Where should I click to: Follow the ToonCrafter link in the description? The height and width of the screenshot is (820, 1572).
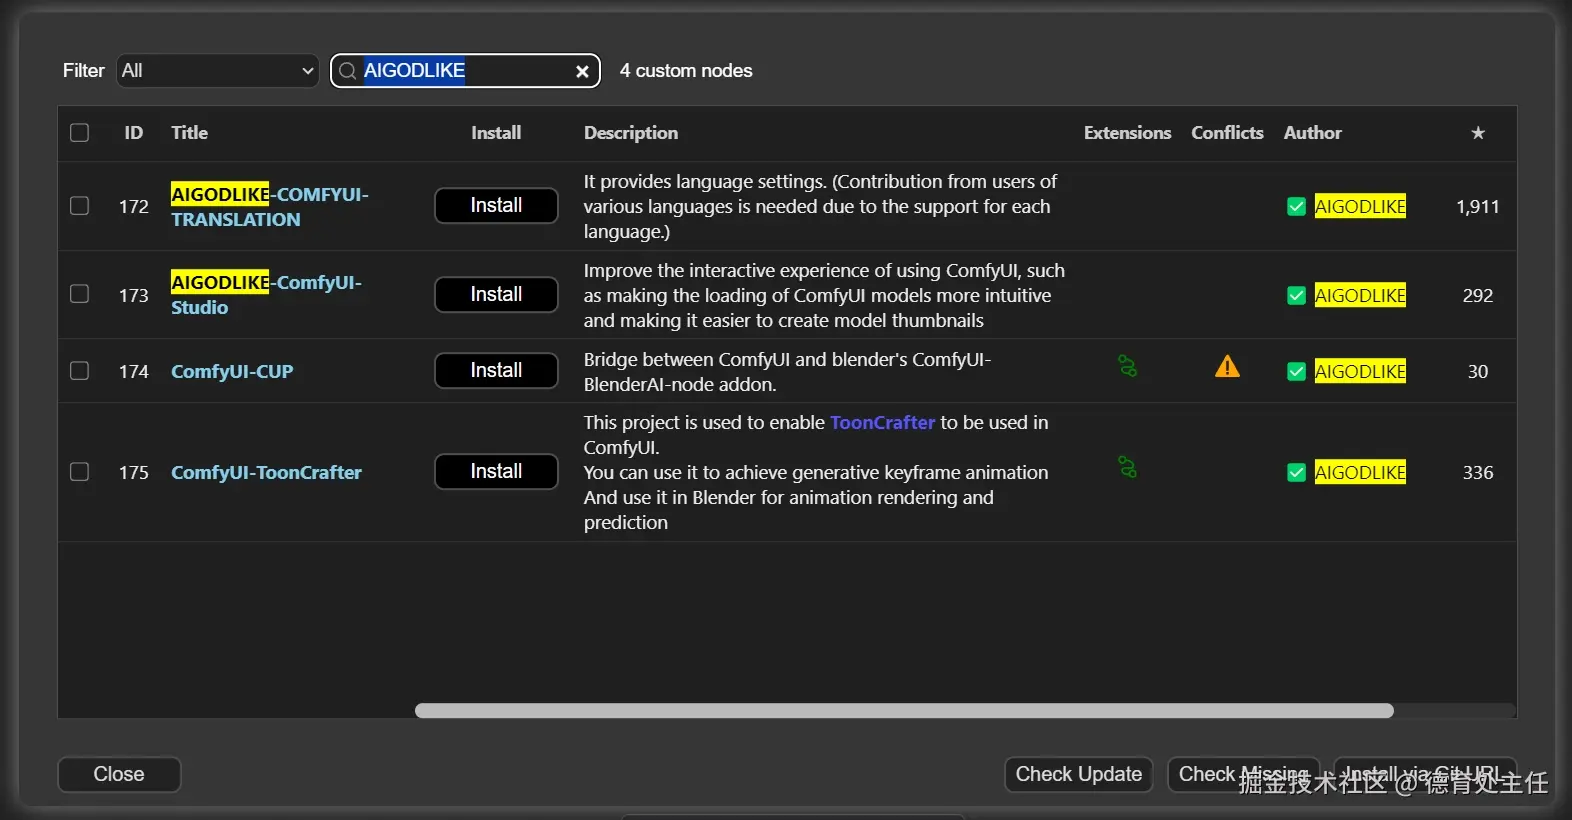pos(882,423)
